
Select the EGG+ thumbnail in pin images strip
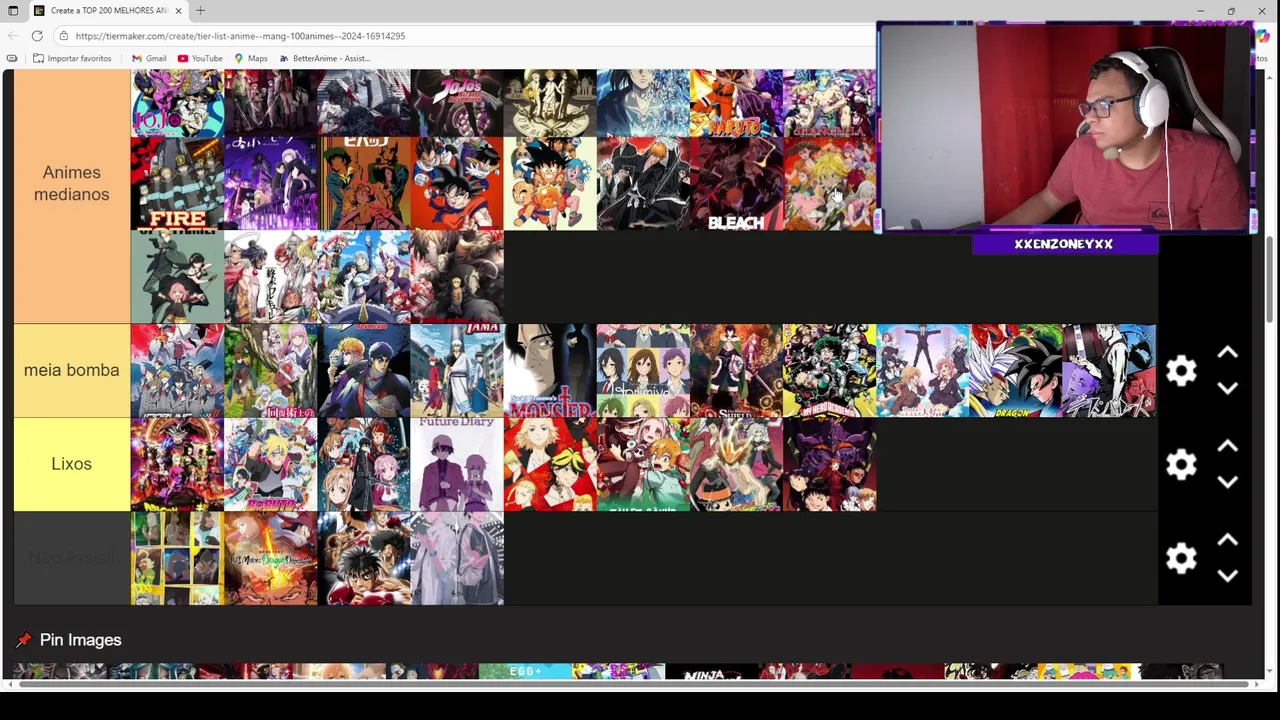tap(525, 671)
